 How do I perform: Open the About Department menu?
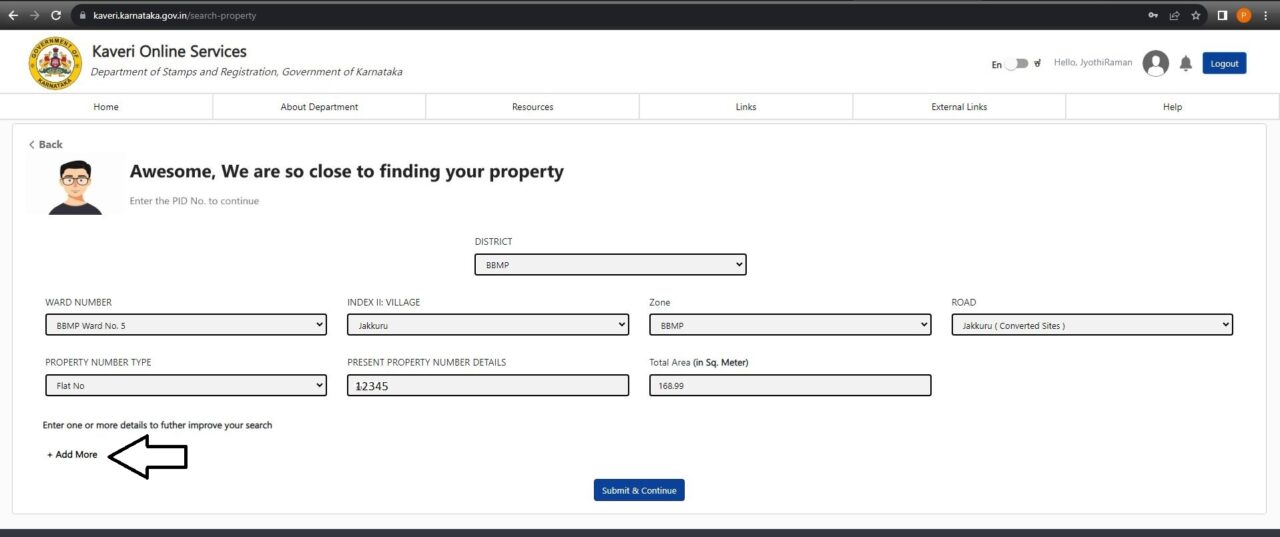coord(319,107)
